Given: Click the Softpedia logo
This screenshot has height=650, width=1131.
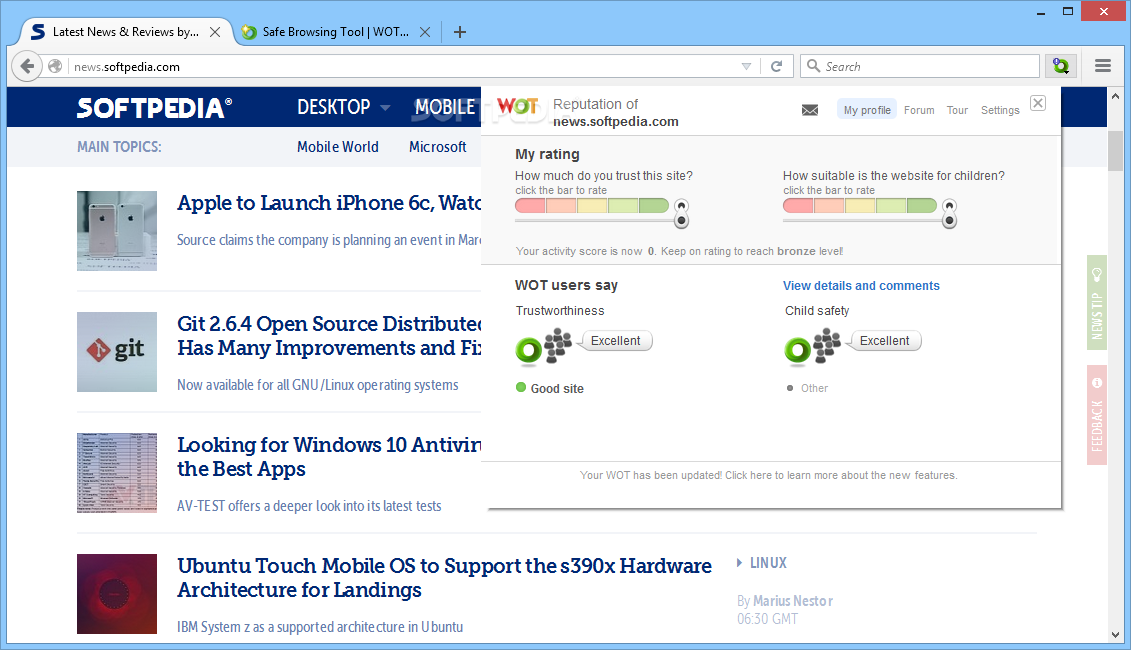Looking at the screenshot, I should click(x=154, y=107).
